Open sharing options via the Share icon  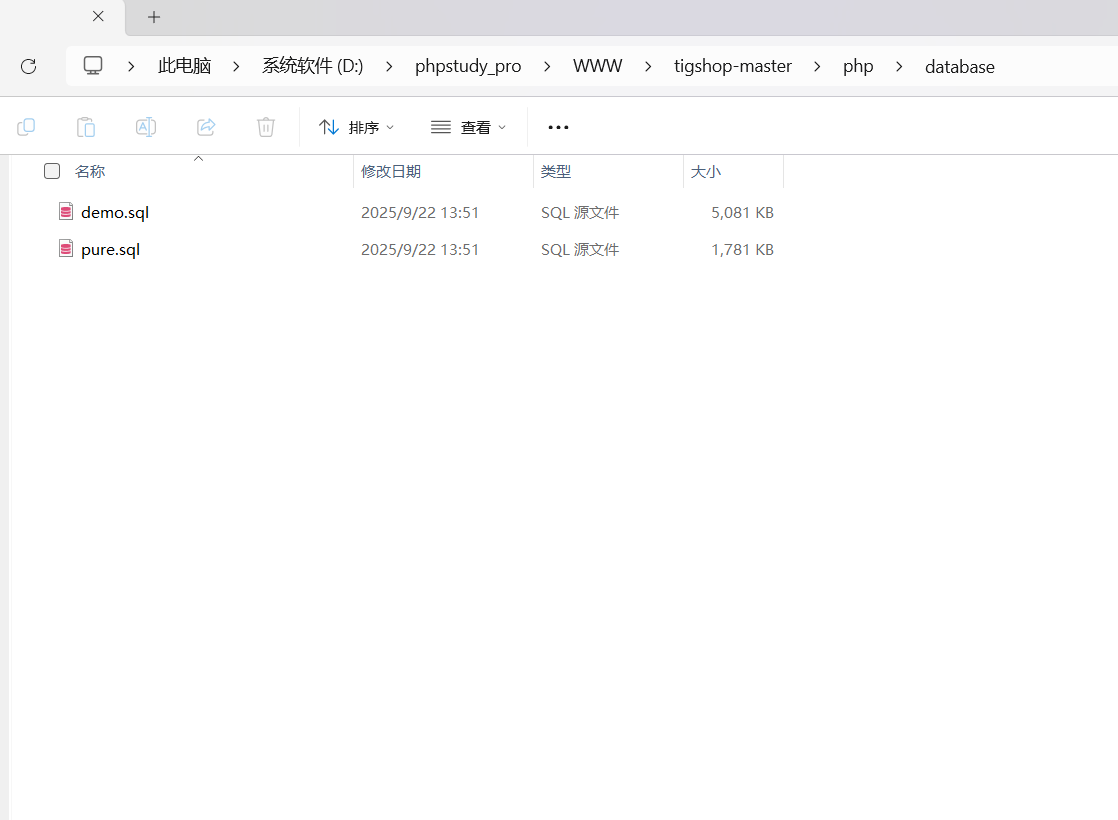point(206,127)
